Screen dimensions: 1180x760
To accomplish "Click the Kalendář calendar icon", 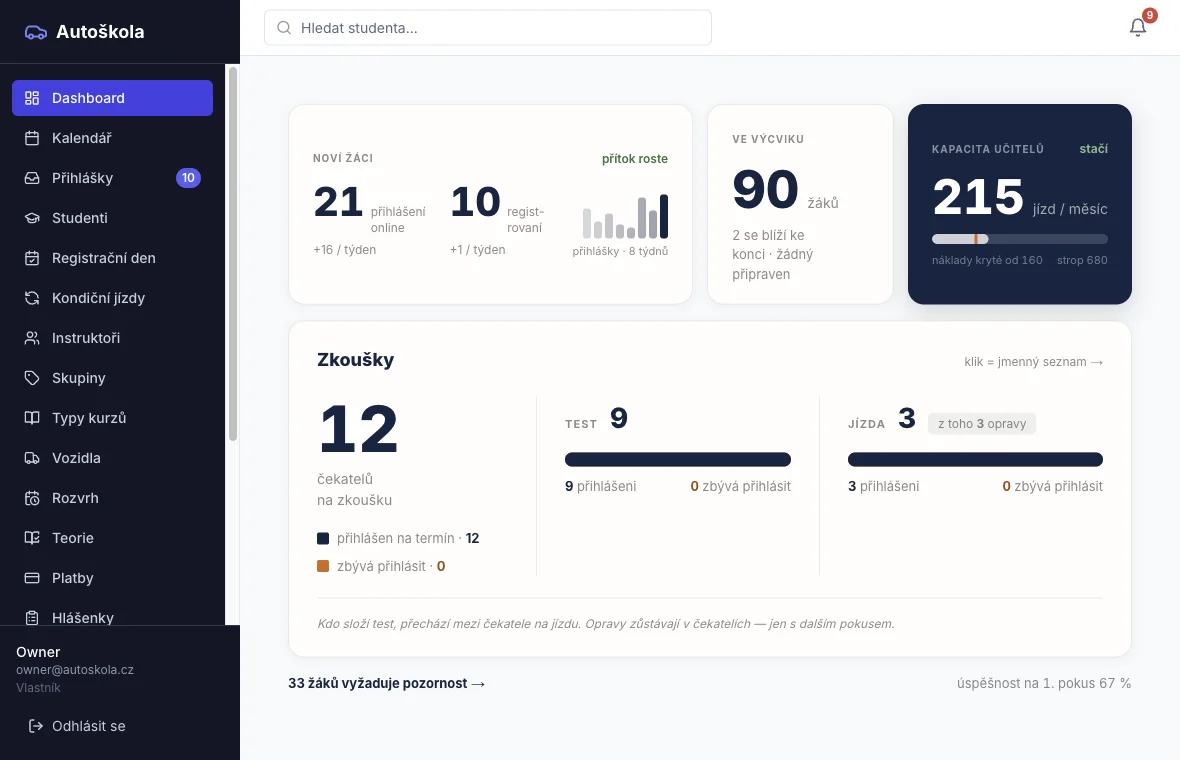I will point(32,138).
